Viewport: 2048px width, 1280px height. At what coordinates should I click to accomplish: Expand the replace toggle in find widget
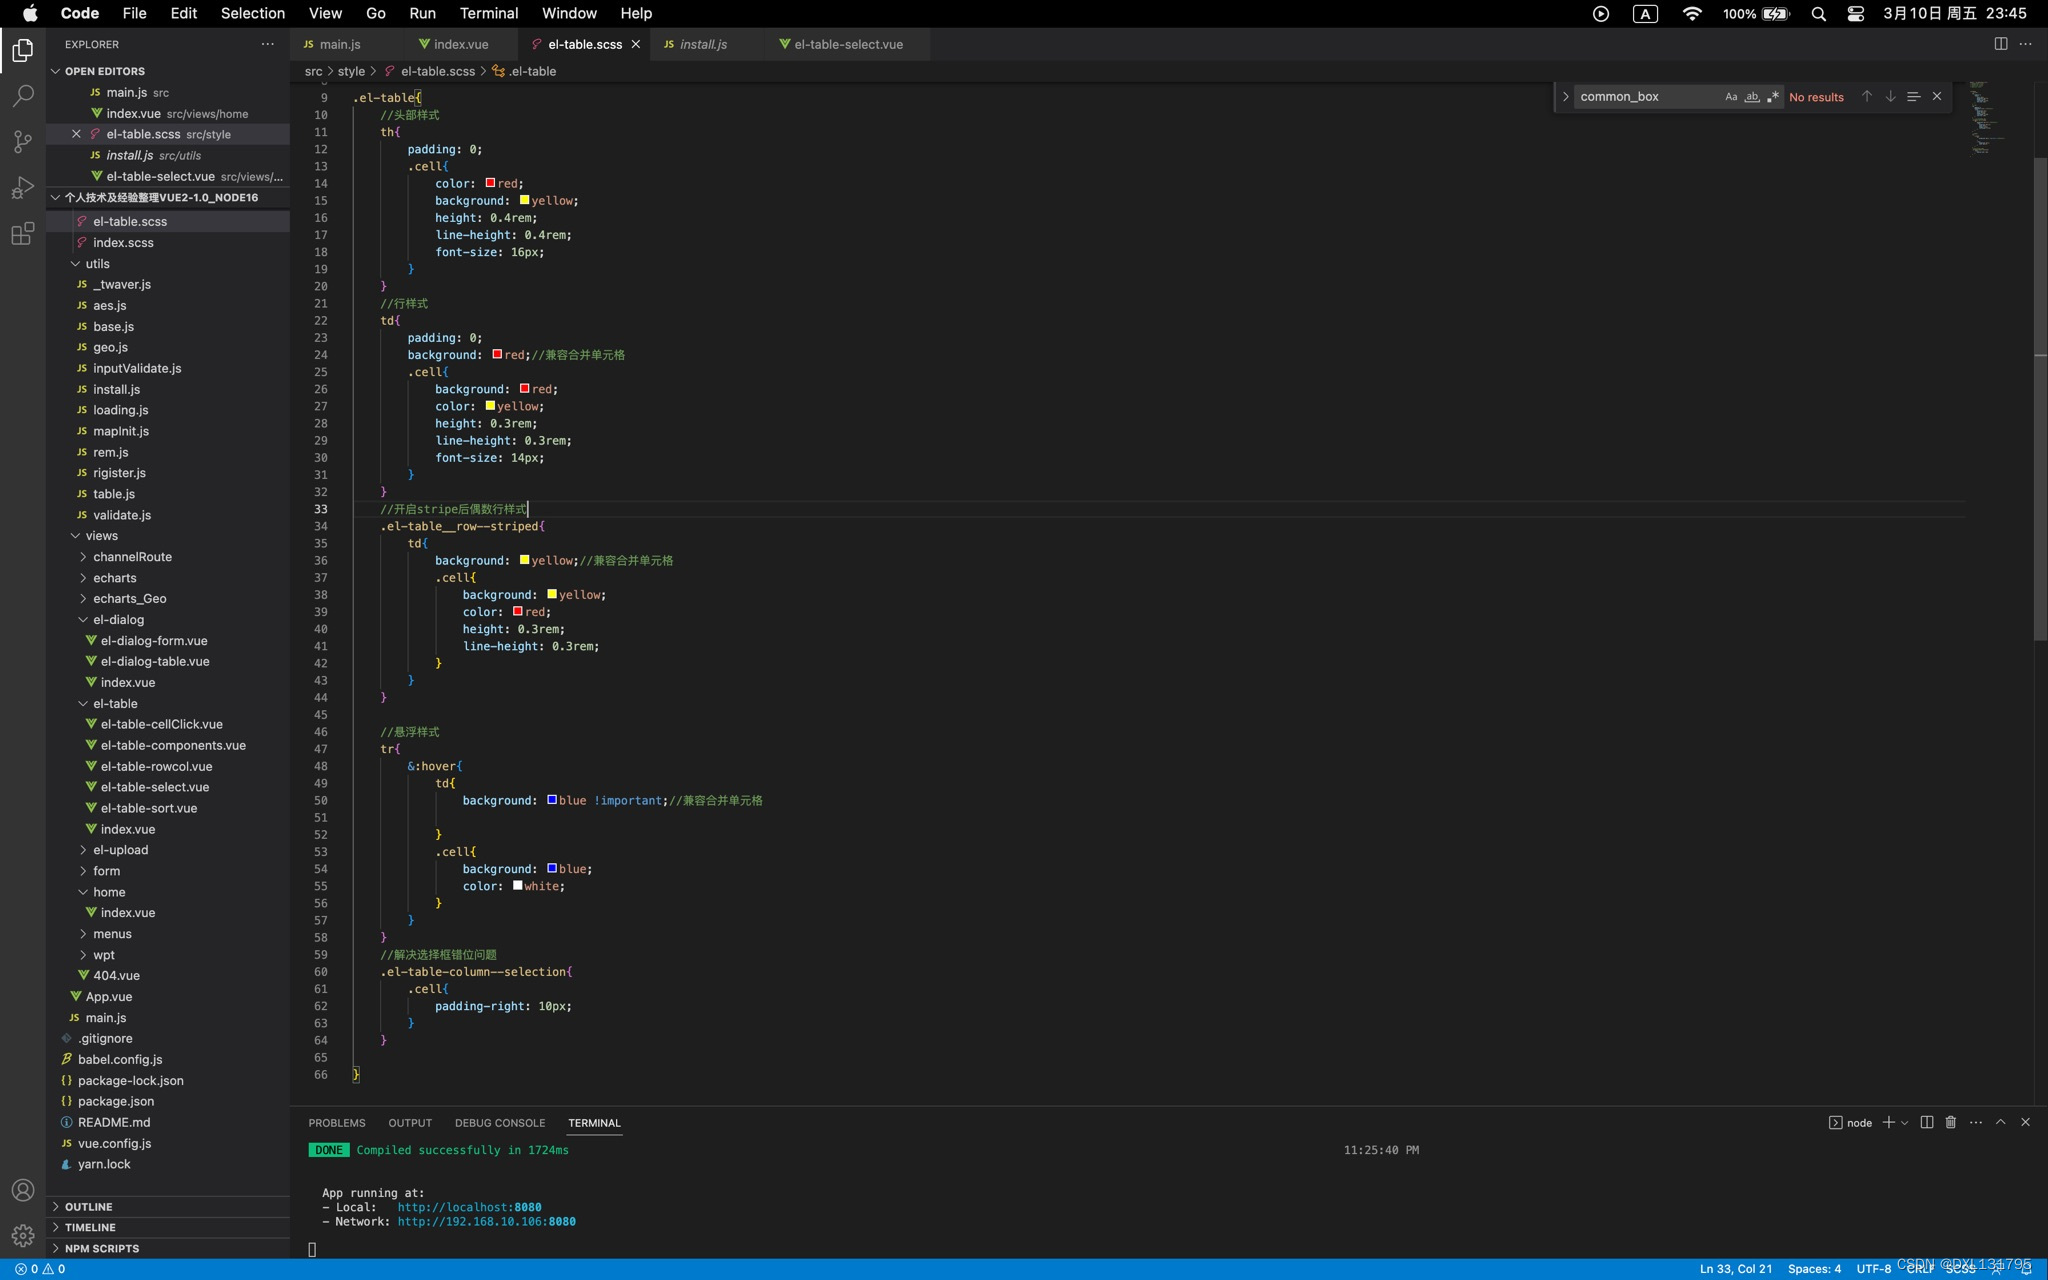(x=1565, y=97)
